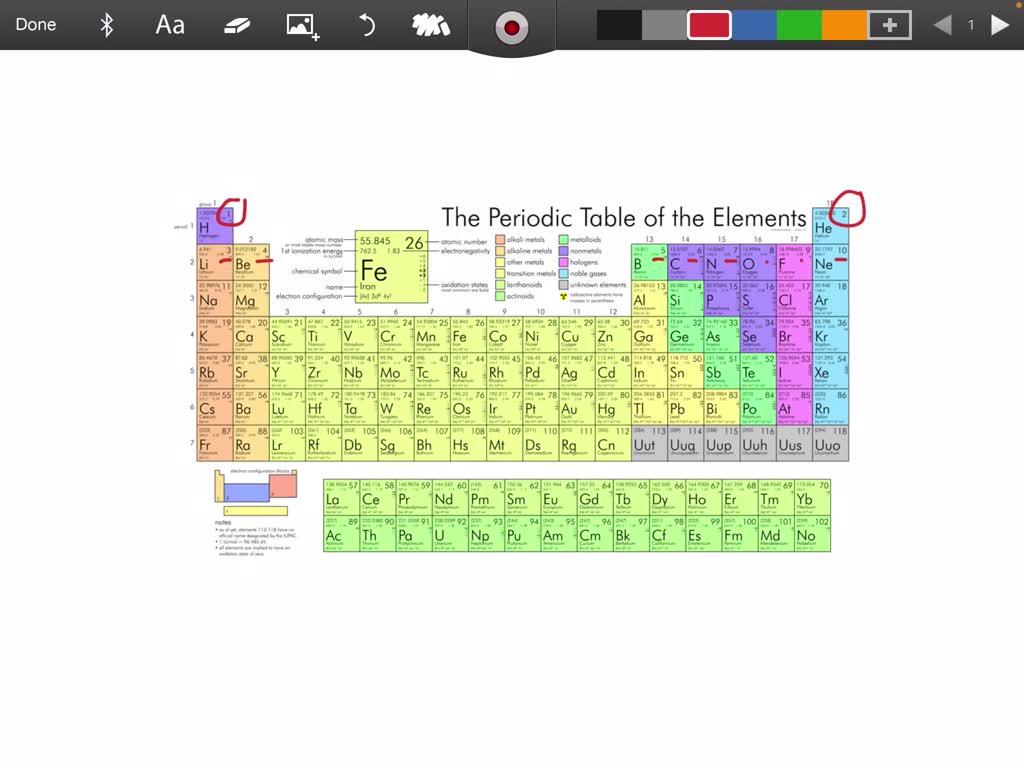
Task: Choose the orange color swatch
Action: coord(843,24)
